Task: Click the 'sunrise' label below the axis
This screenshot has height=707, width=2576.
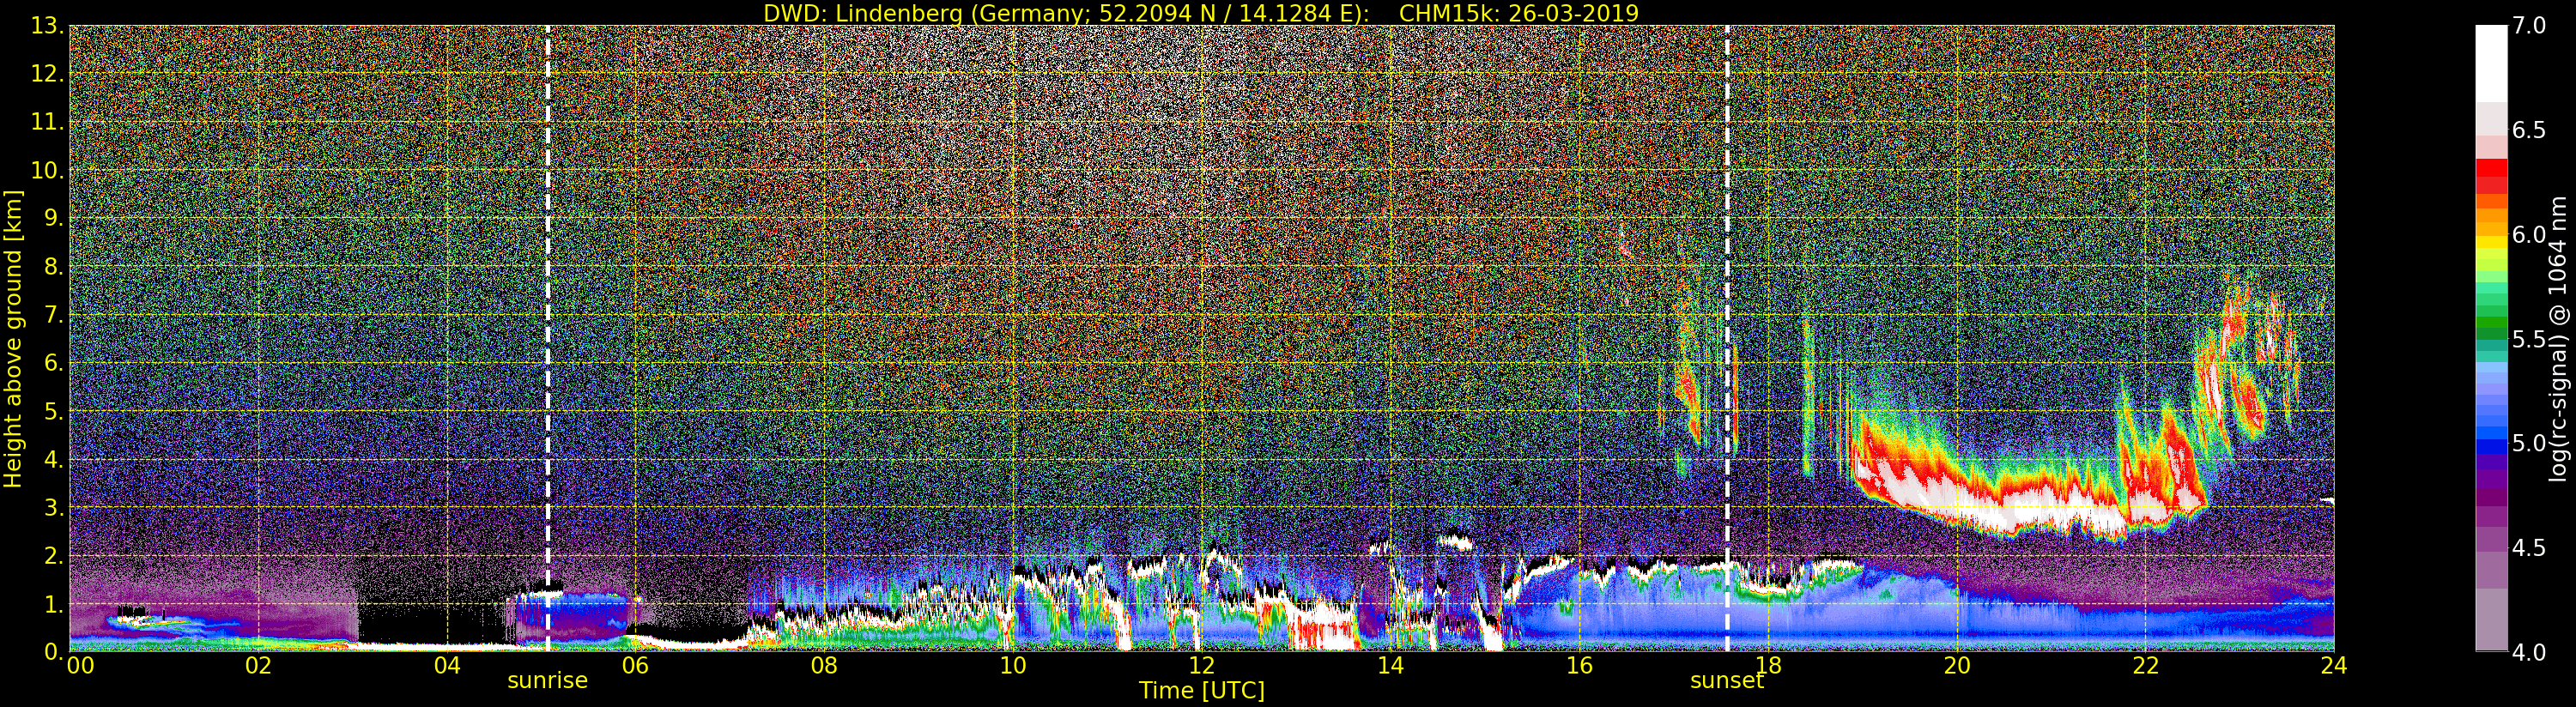Action: point(548,681)
